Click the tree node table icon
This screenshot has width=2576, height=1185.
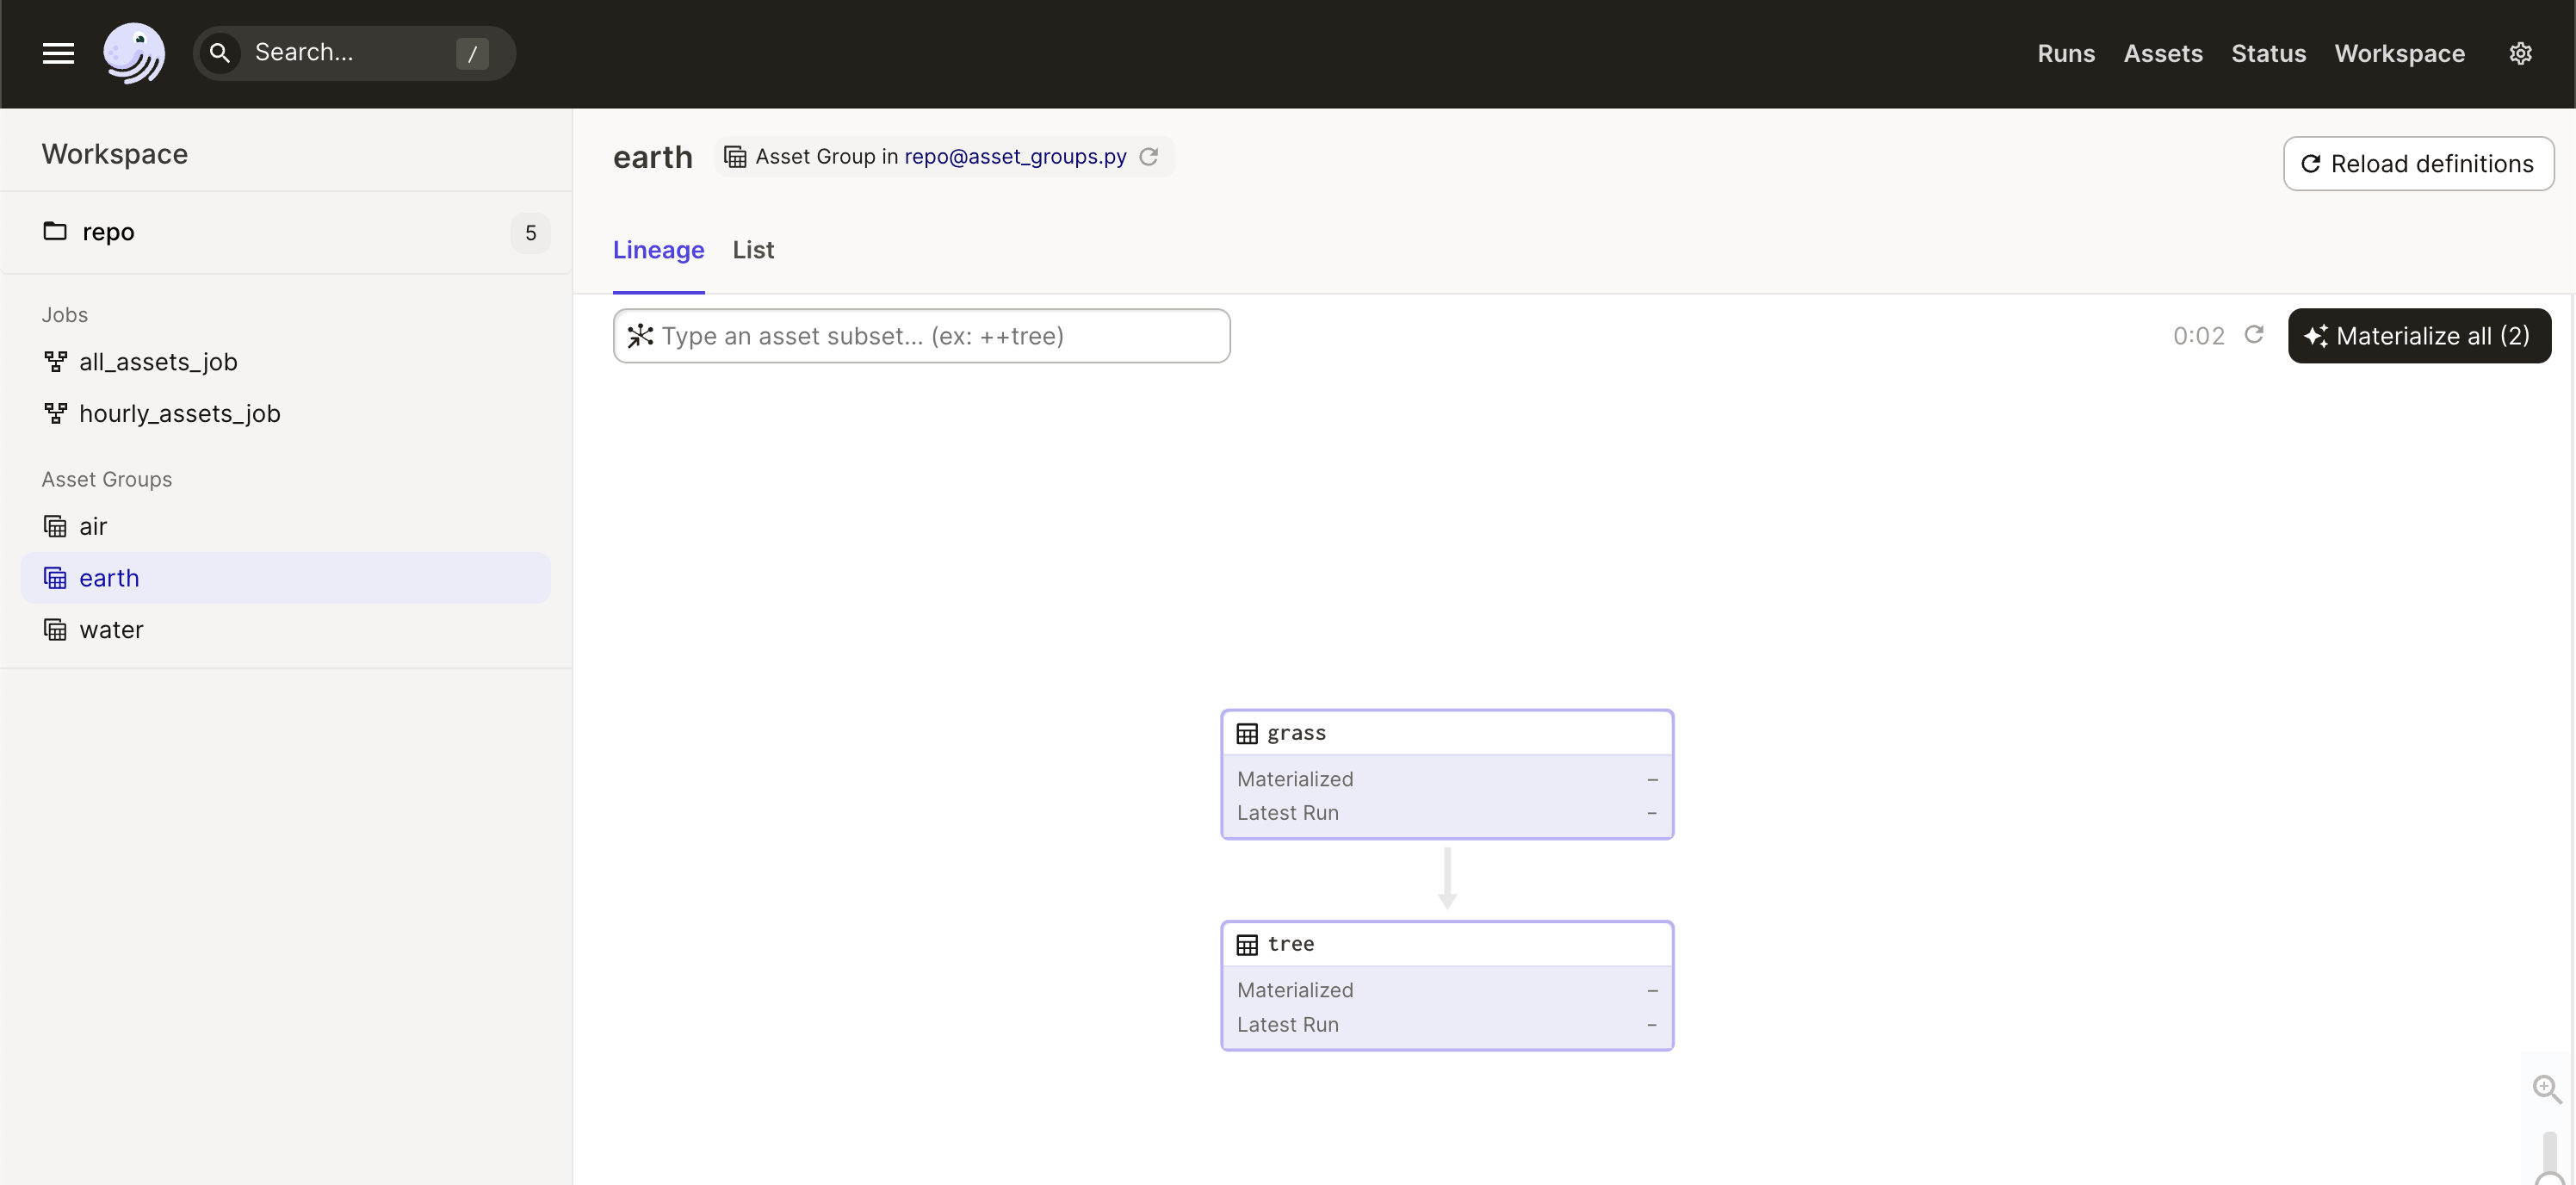(x=1247, y=944)
